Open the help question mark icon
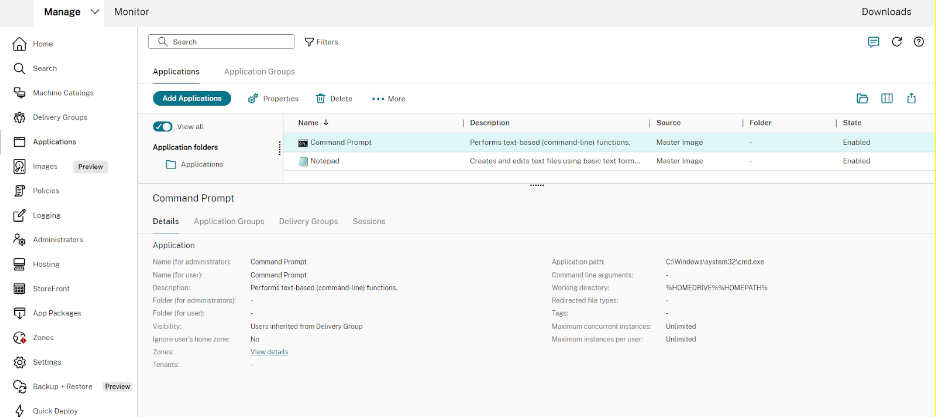The image size is (936, 417). (x=919, y=42)
